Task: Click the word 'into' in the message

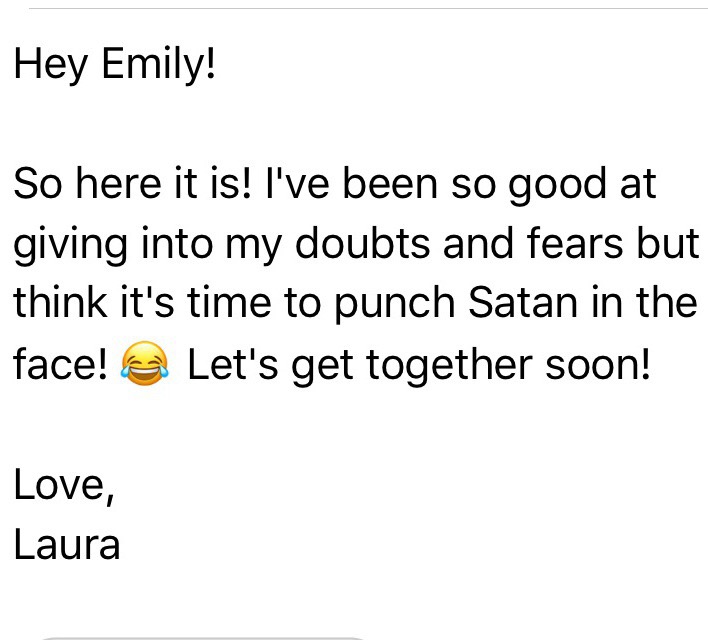Action: (x=177, y=243)
